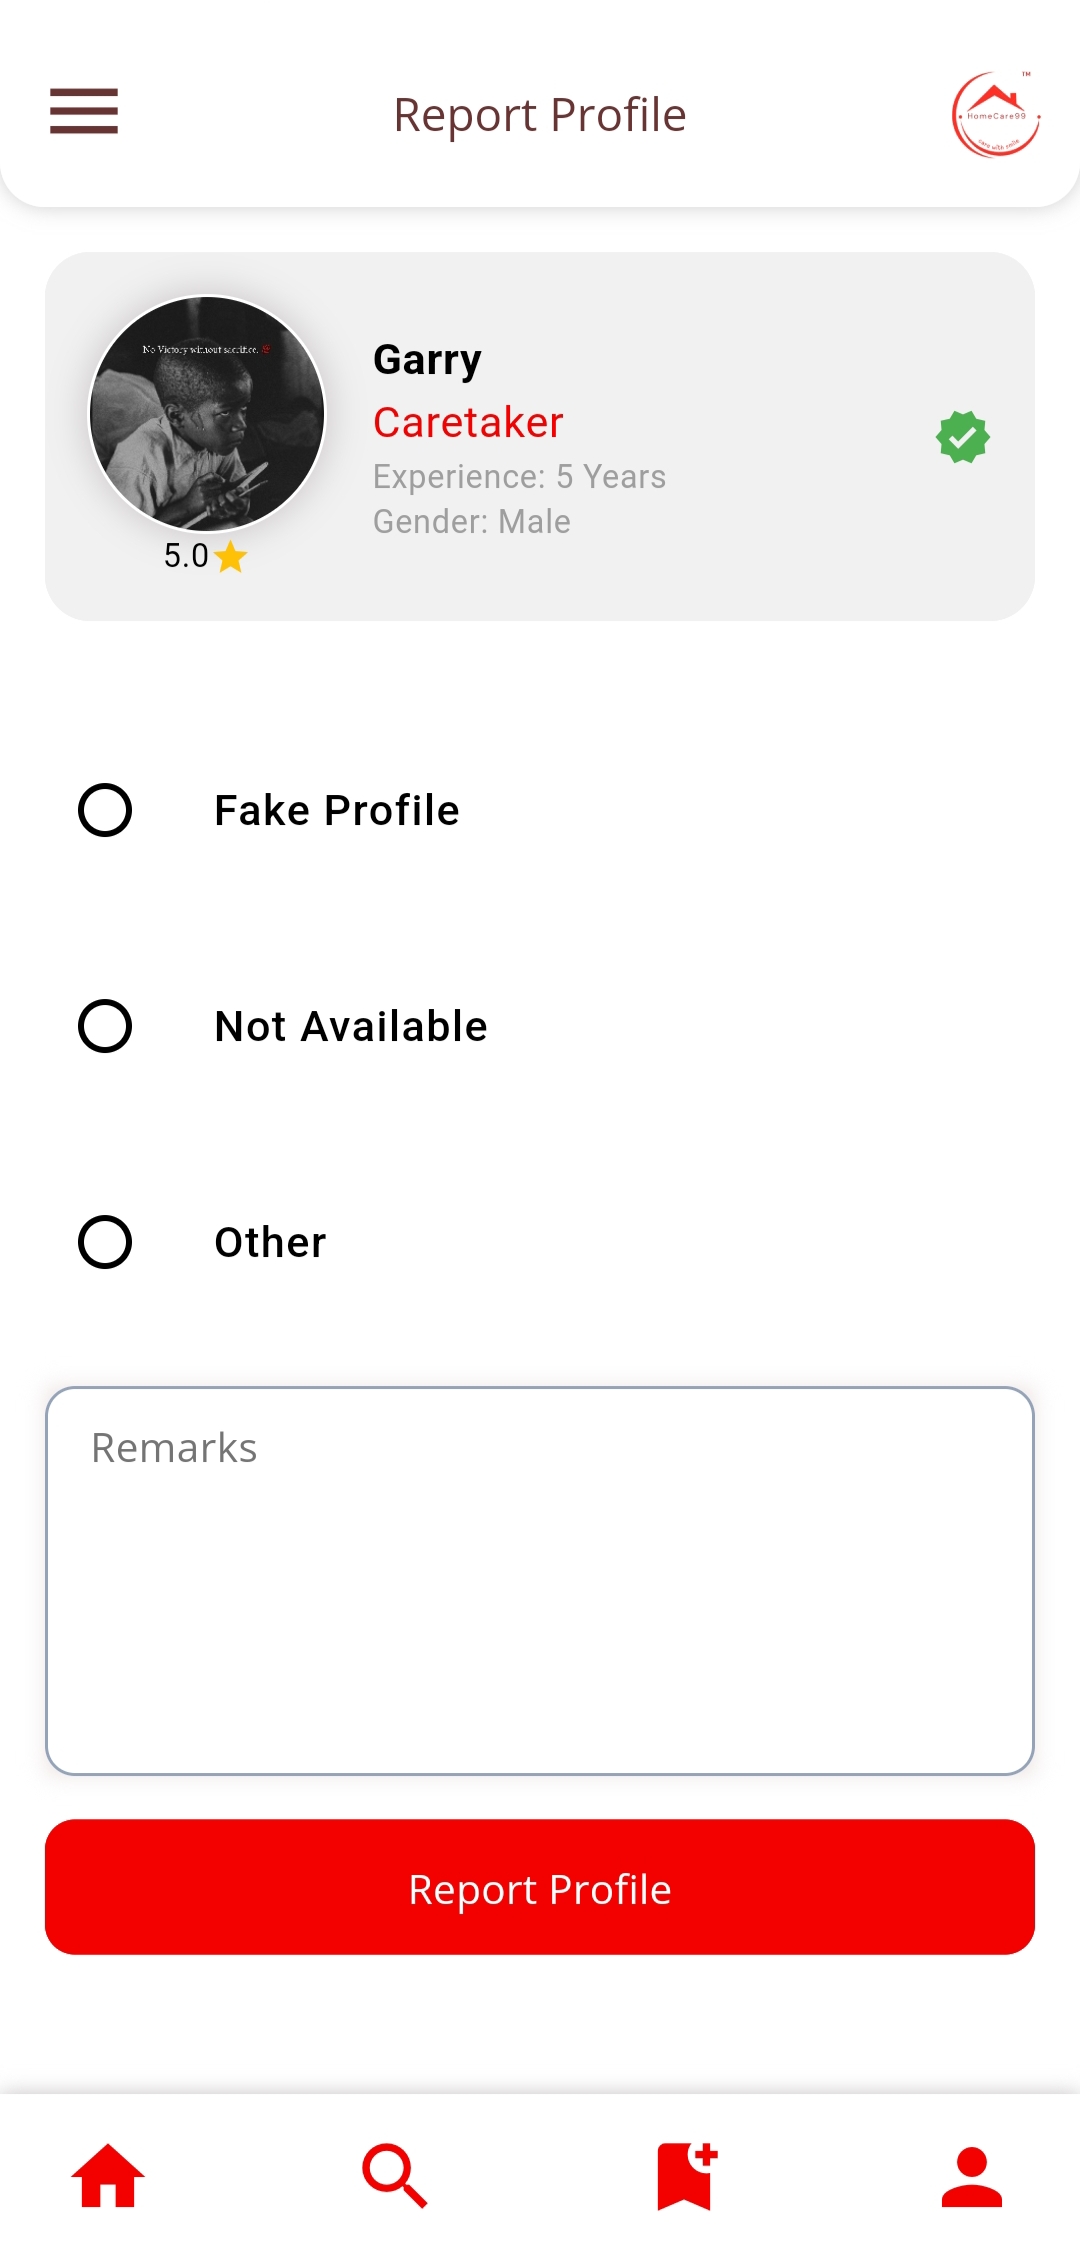Select the Fake Profile radio button
This screenshot has height=2256, width=1080.
click(105, 810)
